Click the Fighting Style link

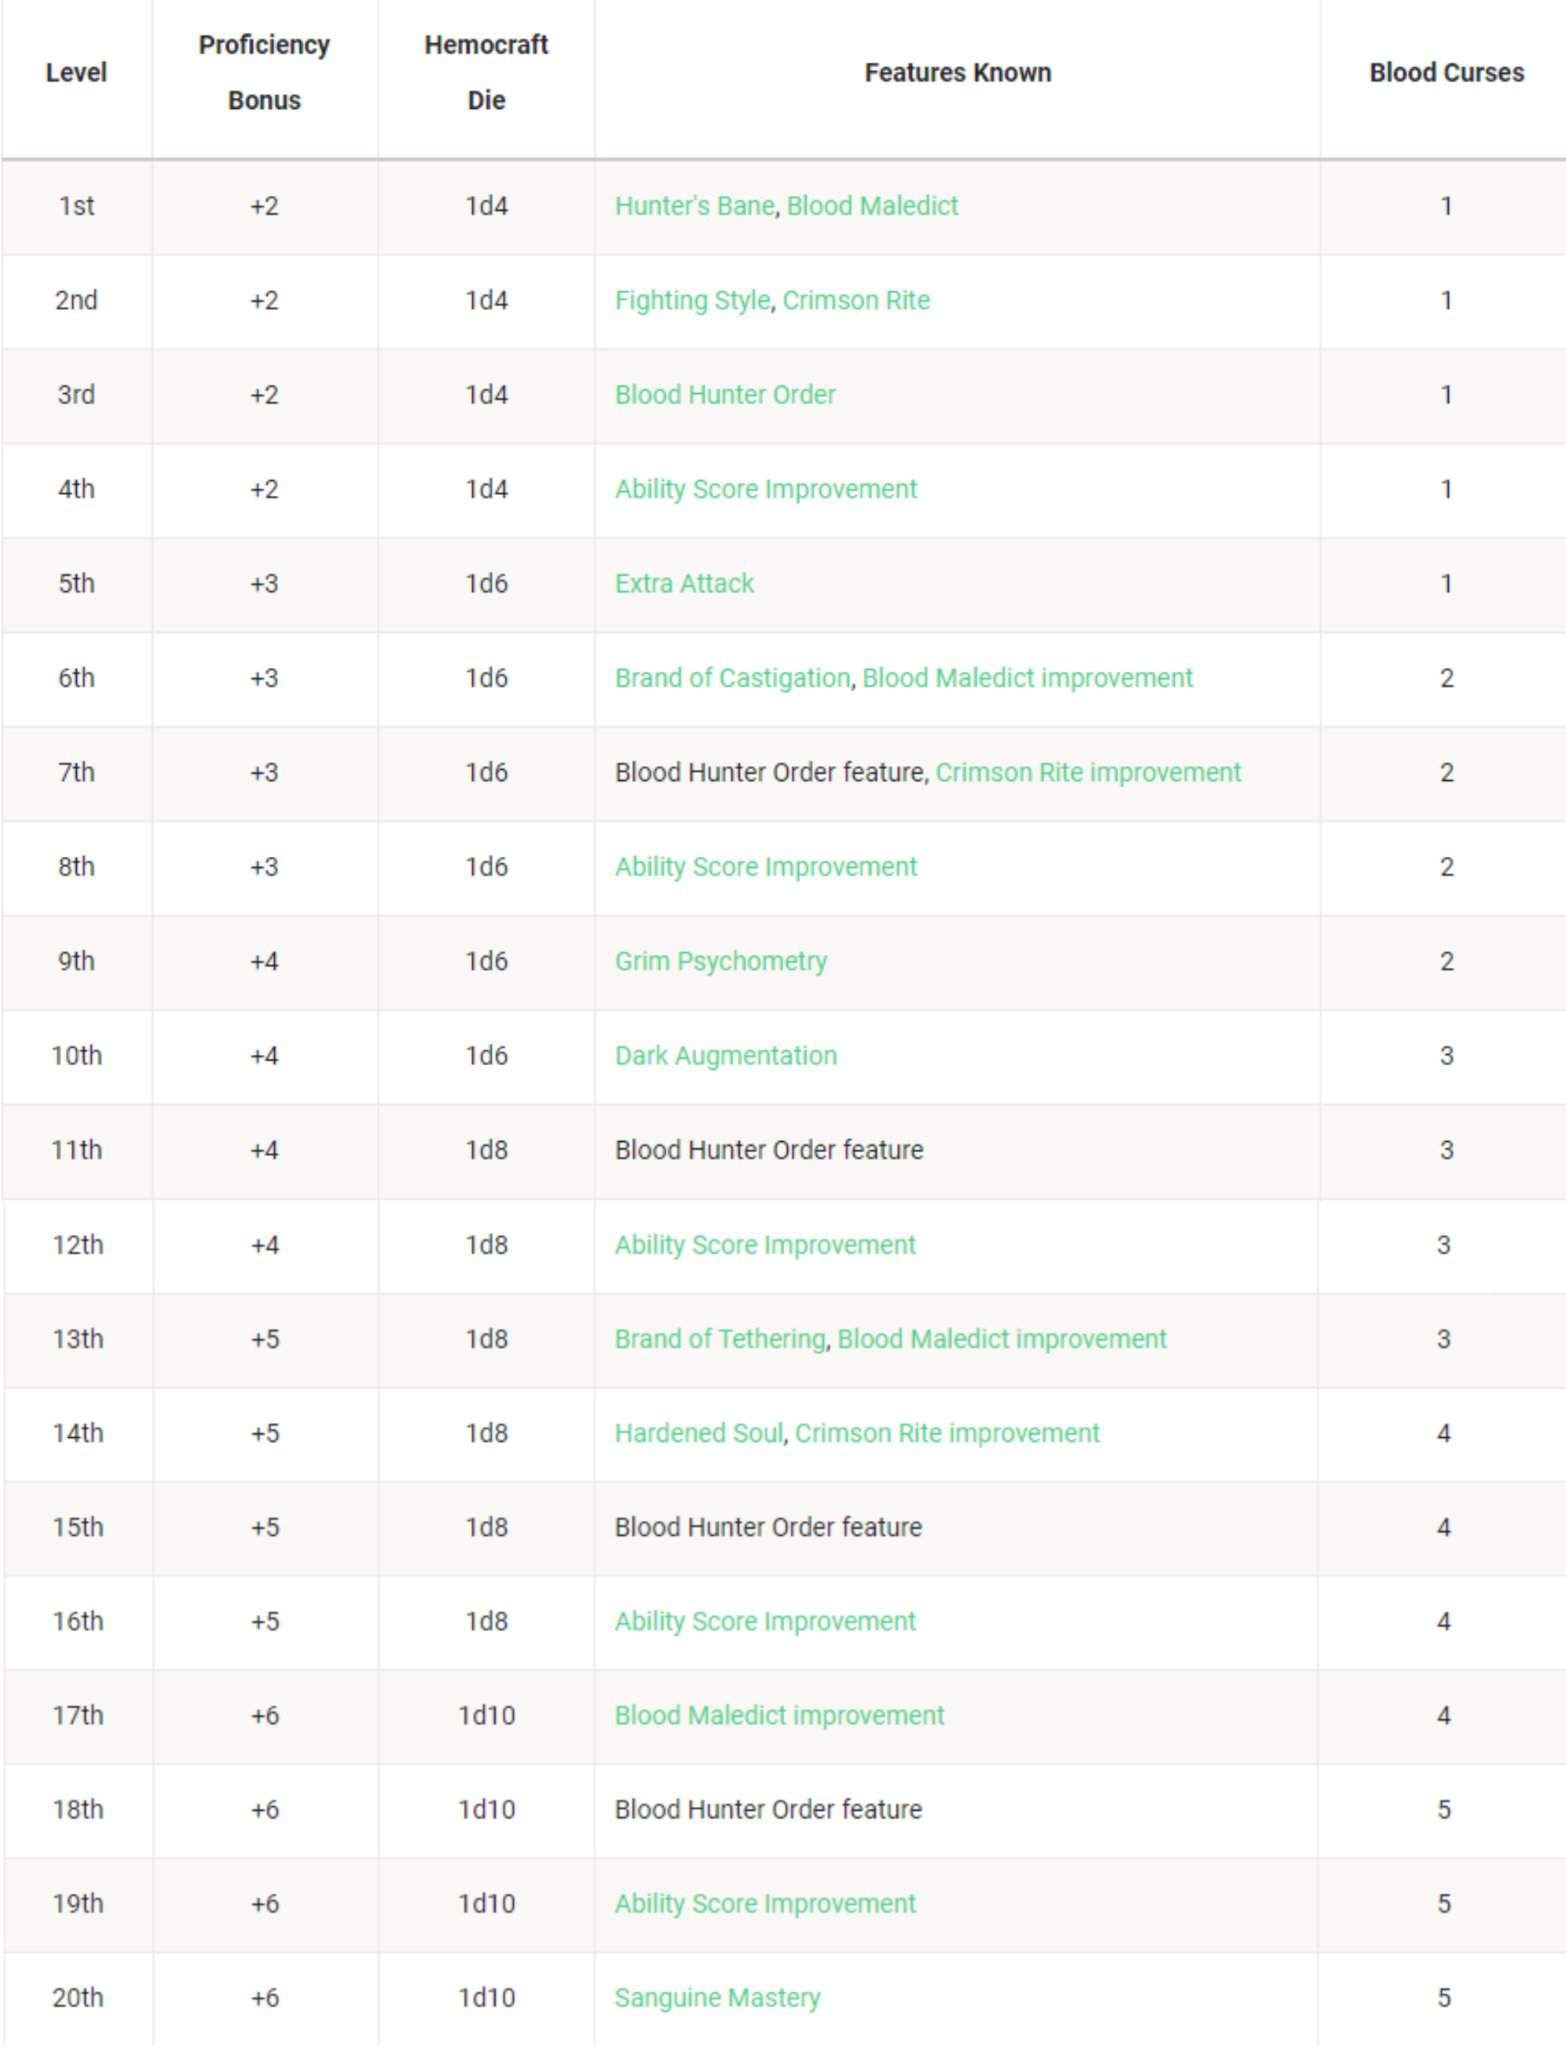coord(692,301)
